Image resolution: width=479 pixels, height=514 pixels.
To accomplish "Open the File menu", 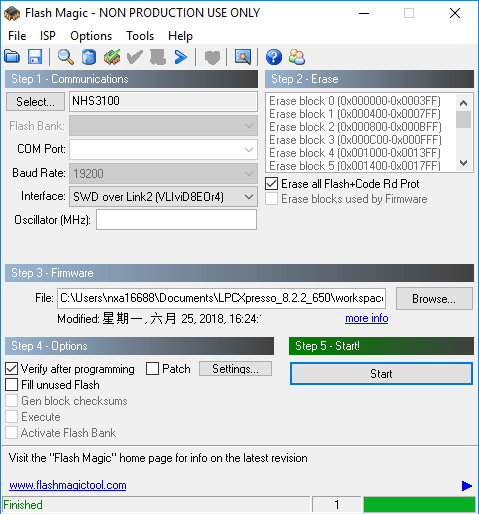I will pyautogui.click(x=17, y=36).
